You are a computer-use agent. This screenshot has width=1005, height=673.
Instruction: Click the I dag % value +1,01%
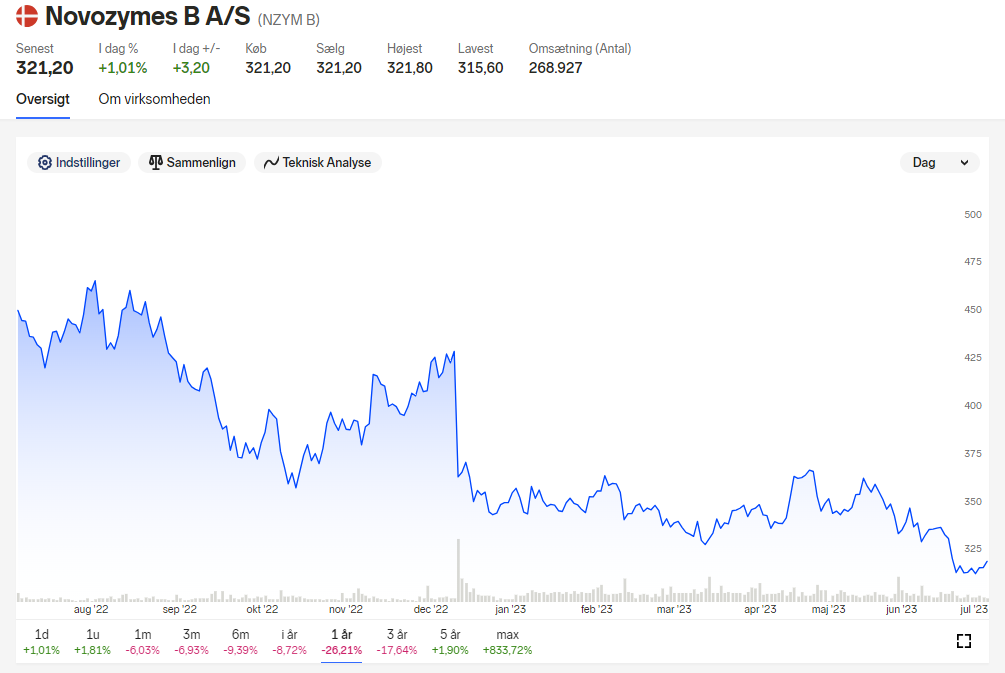click(122, 68)
